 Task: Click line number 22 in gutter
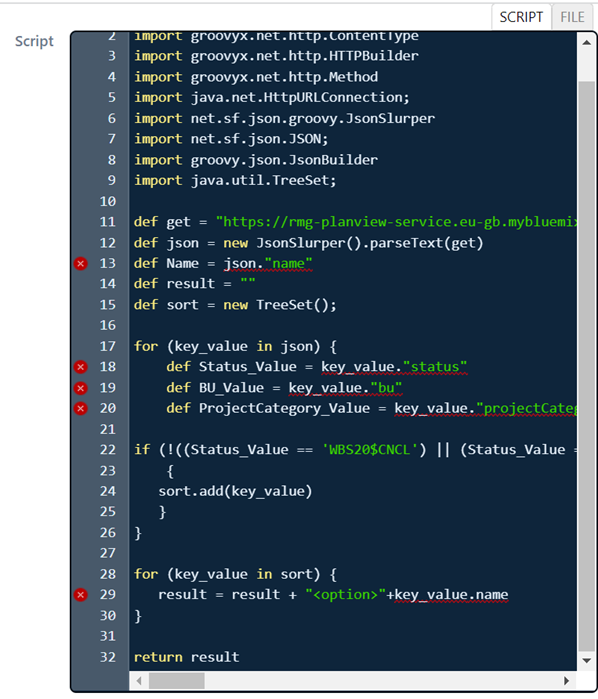point(107,450)
